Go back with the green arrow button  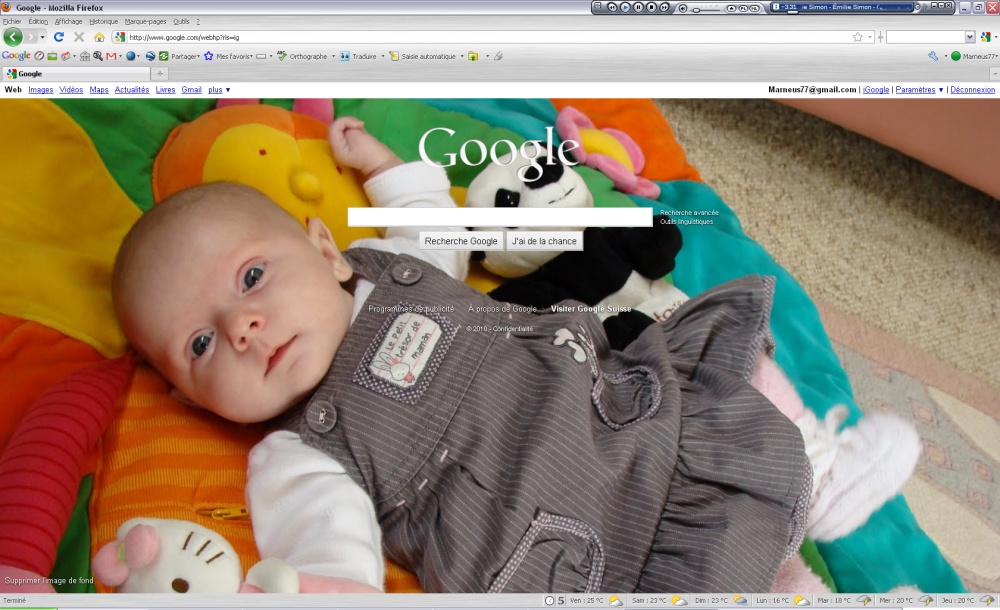pos(13,37)
